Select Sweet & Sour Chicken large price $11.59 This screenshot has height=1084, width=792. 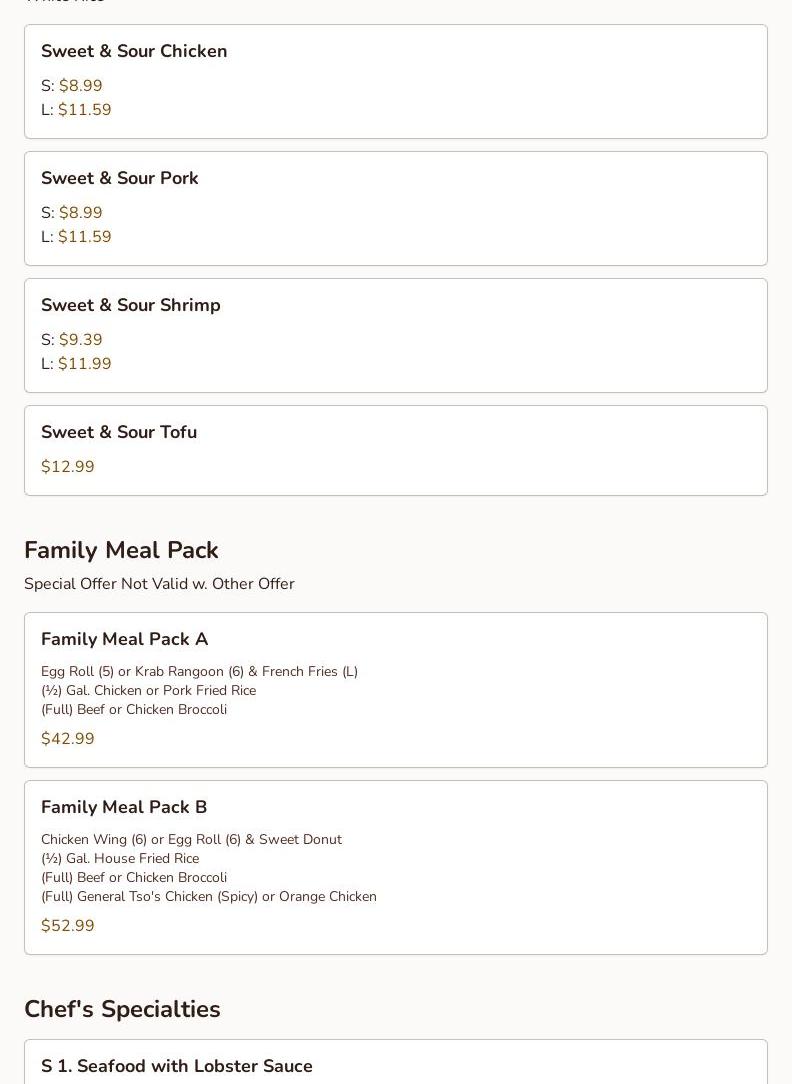(x=76, y=110)
